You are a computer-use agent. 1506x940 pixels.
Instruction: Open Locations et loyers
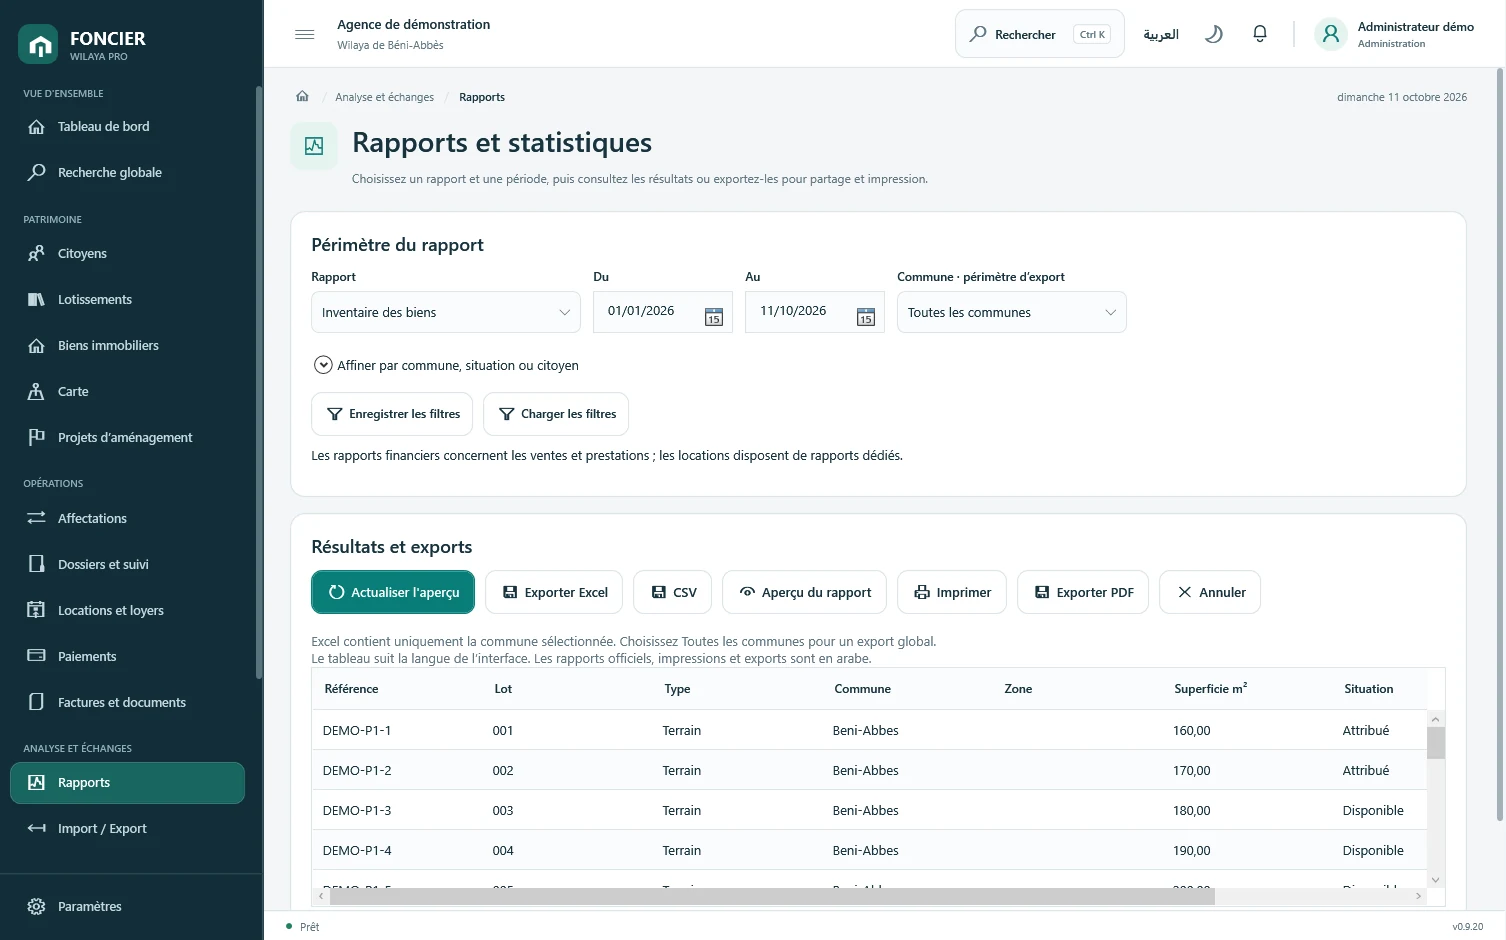click(128, 611)
